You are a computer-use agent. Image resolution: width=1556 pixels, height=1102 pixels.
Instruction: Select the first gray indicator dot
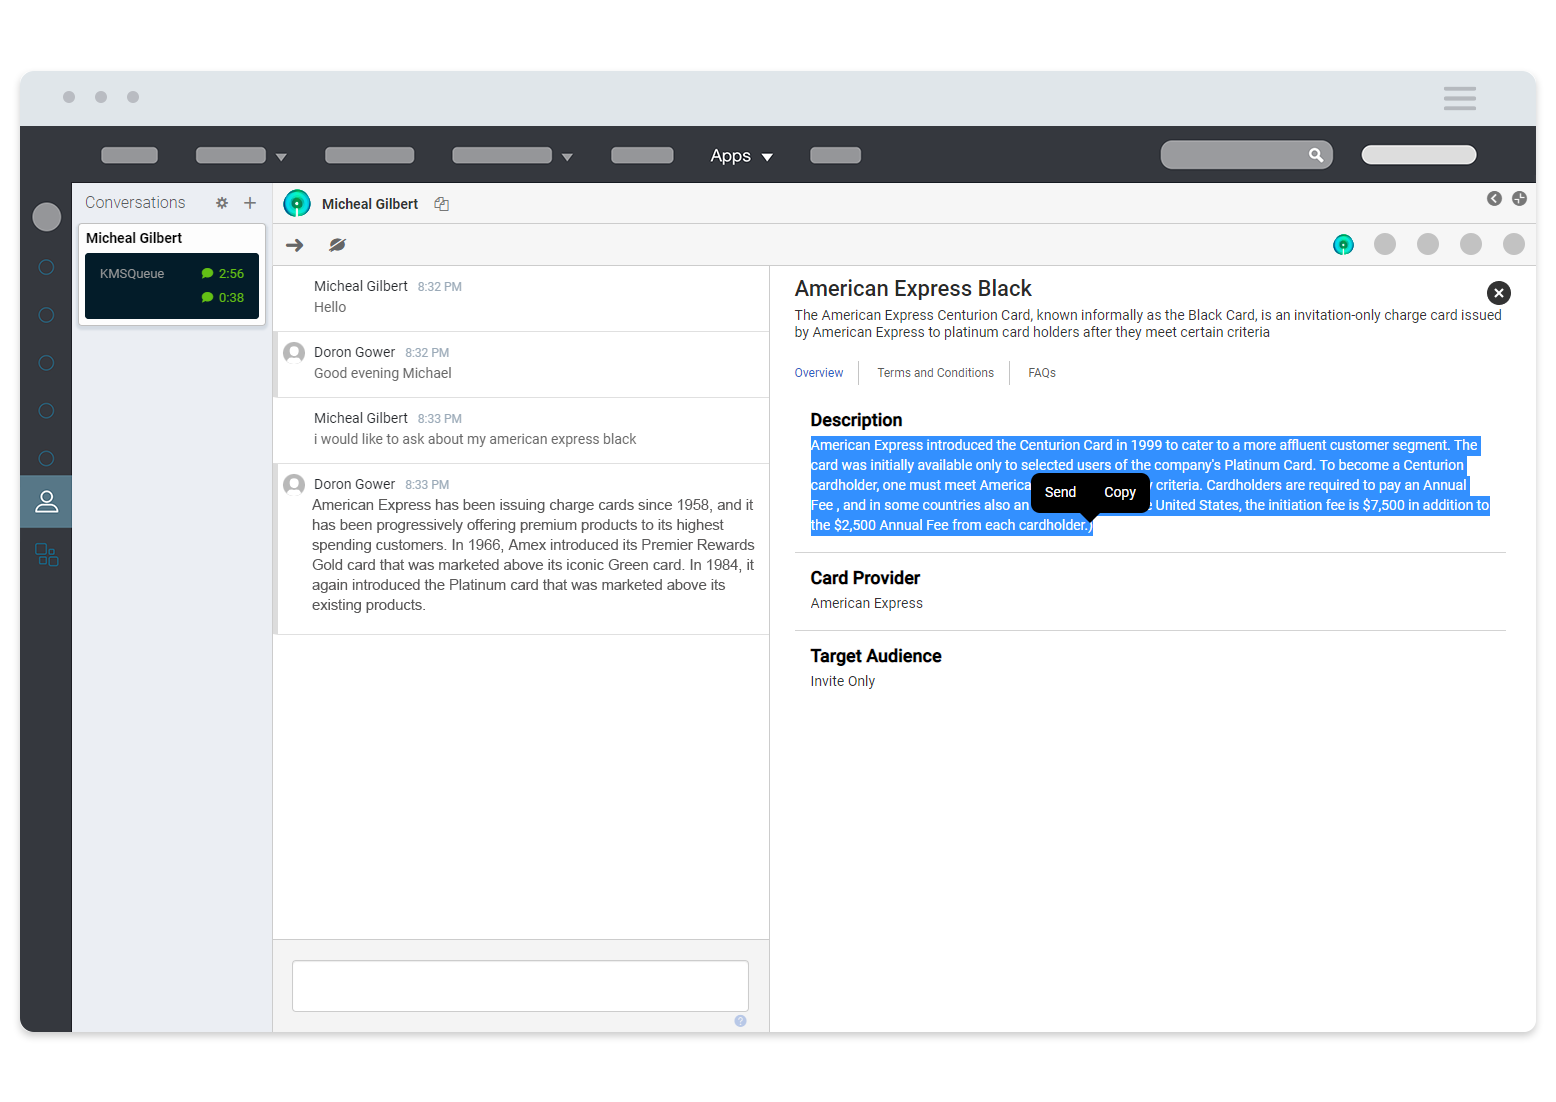pyautogui.click(x=1385, y=244)
